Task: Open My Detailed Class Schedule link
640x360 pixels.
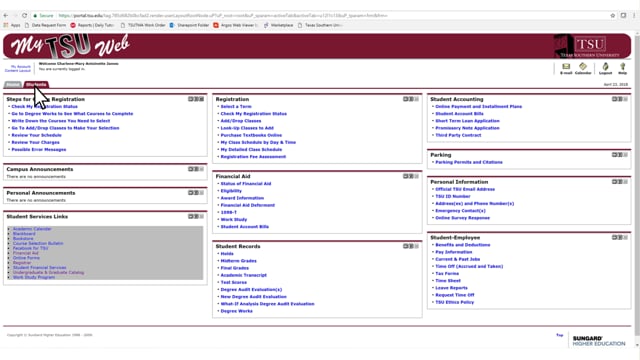Action: (x=251, y=149)
